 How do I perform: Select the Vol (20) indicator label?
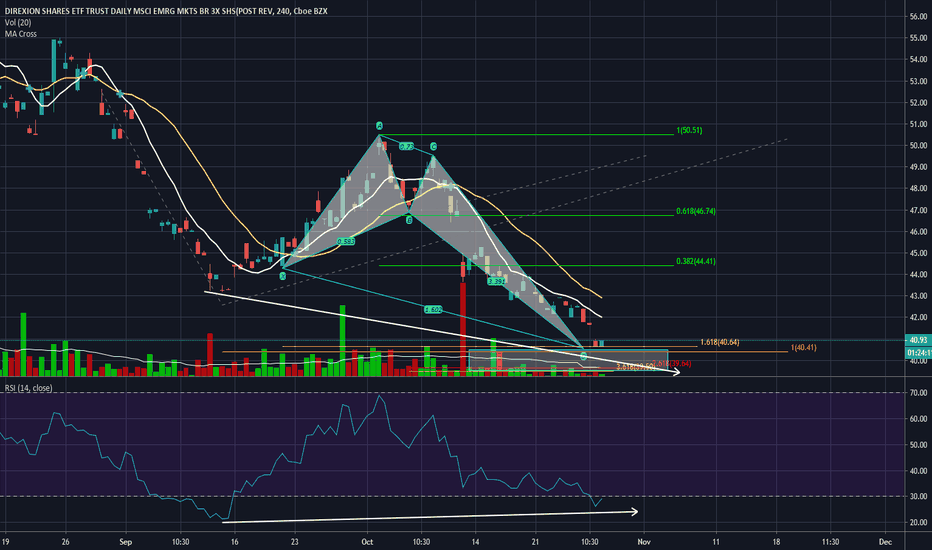(x=18, y=22)
